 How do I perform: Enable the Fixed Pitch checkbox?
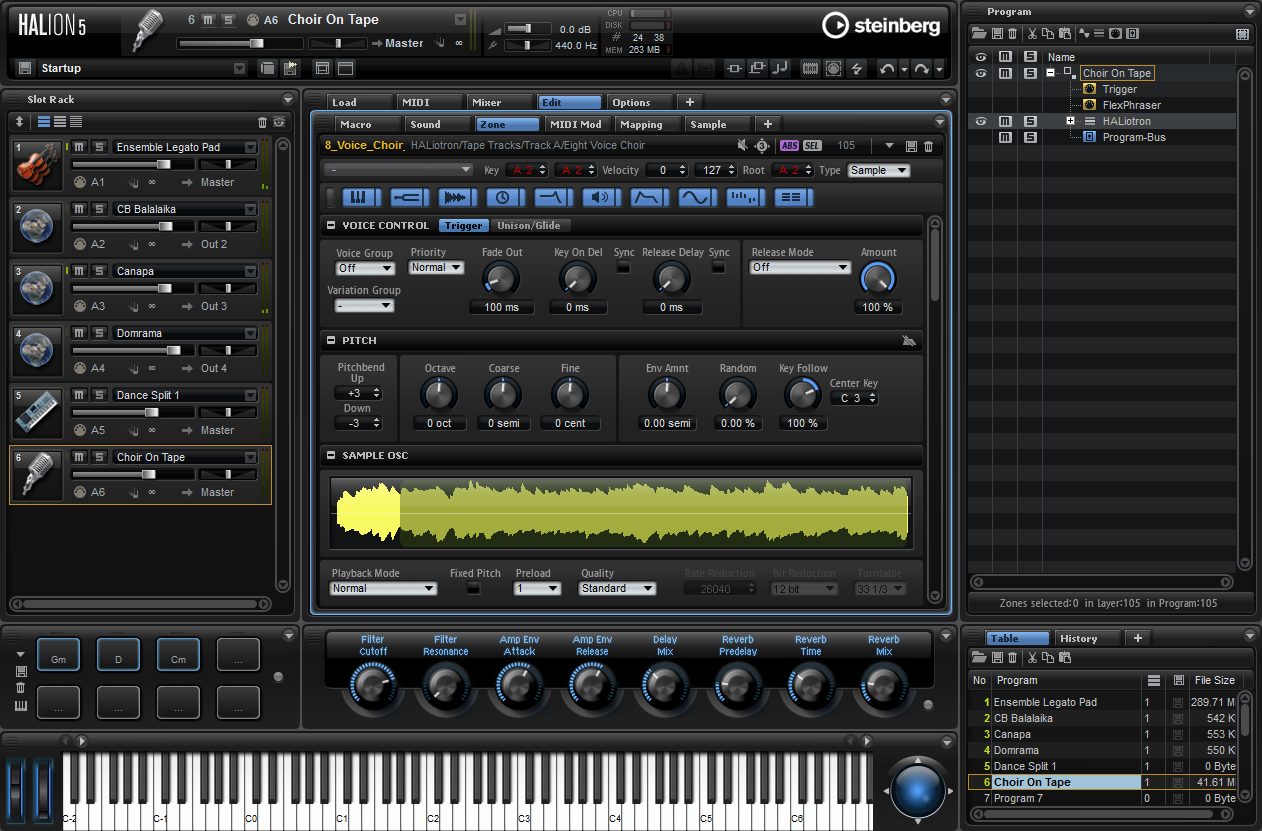(474, 589)
